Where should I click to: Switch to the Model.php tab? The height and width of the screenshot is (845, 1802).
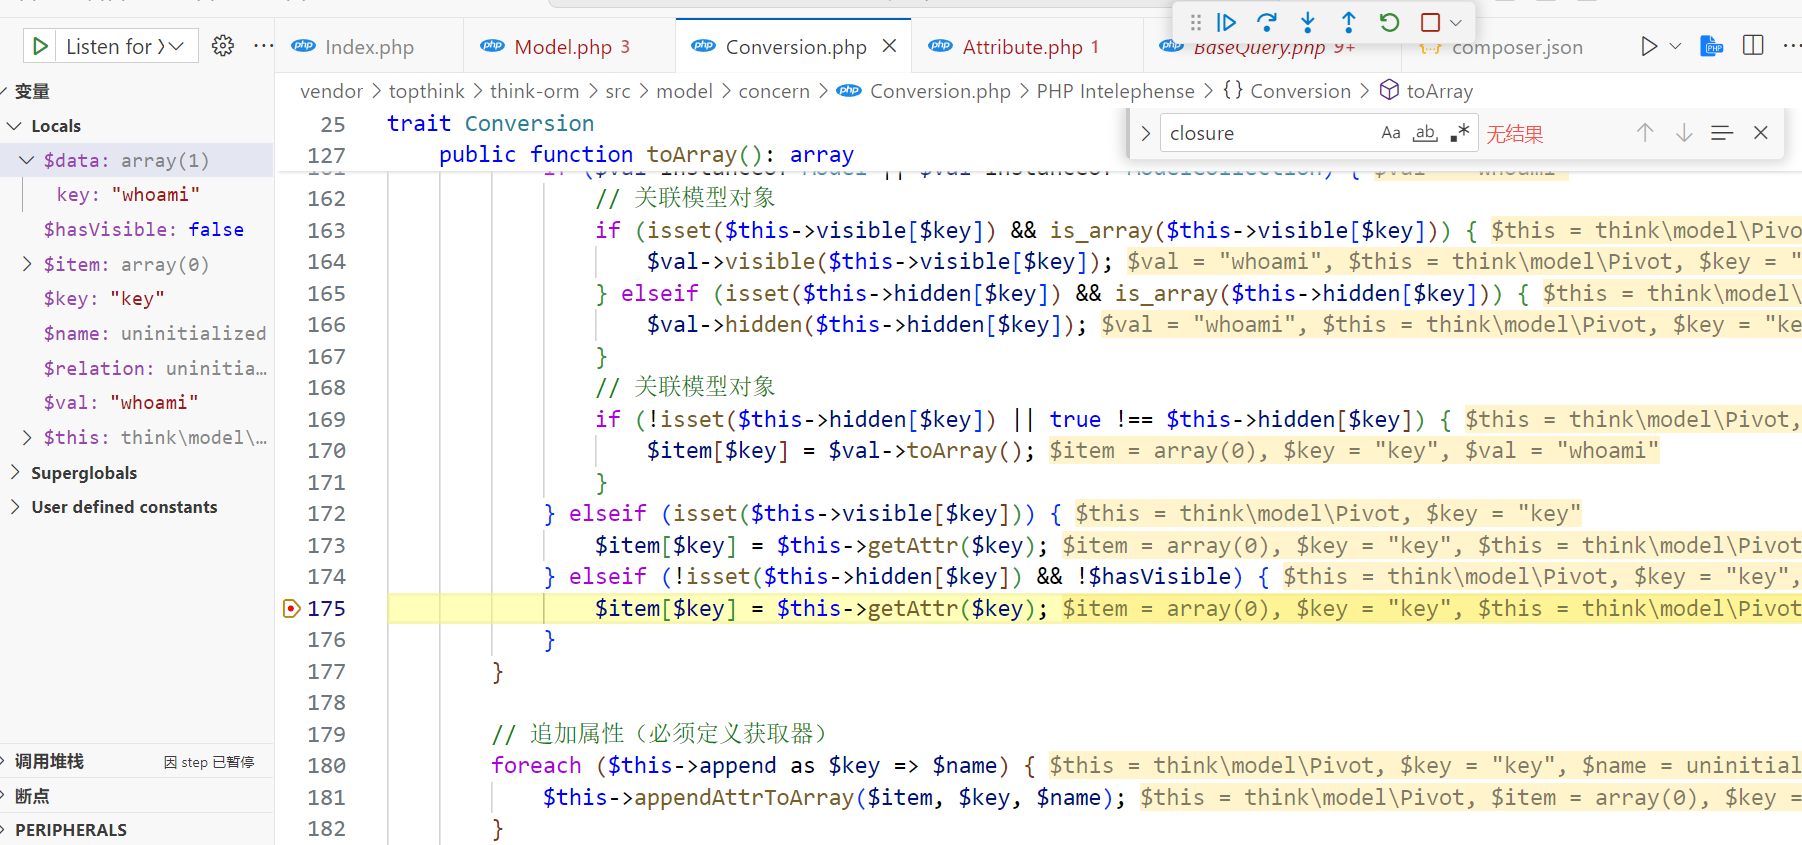click(x=570, y=47)
